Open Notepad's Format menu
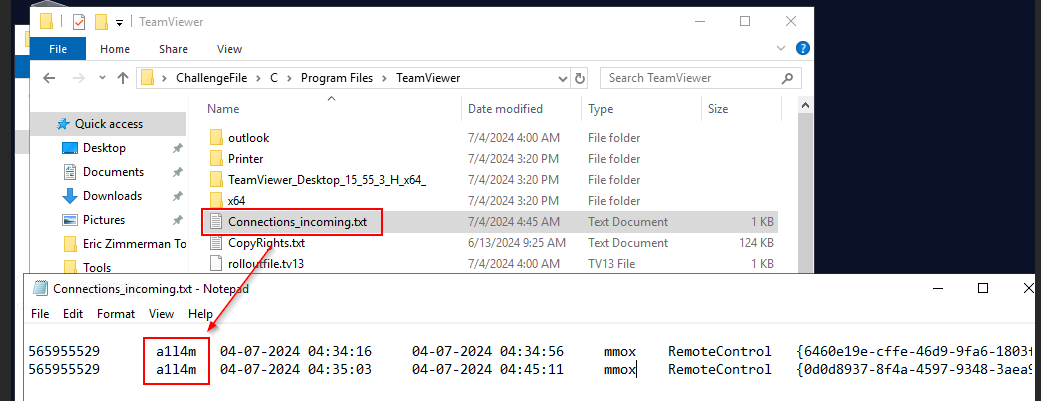 click(116, 313)
